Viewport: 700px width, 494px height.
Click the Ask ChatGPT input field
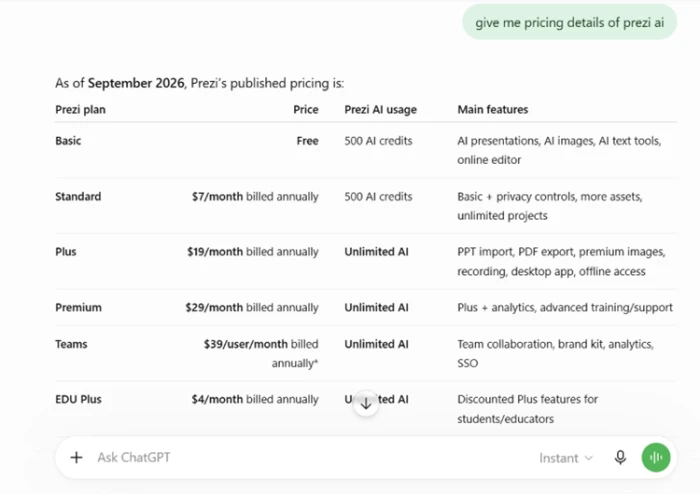point(308,457)
